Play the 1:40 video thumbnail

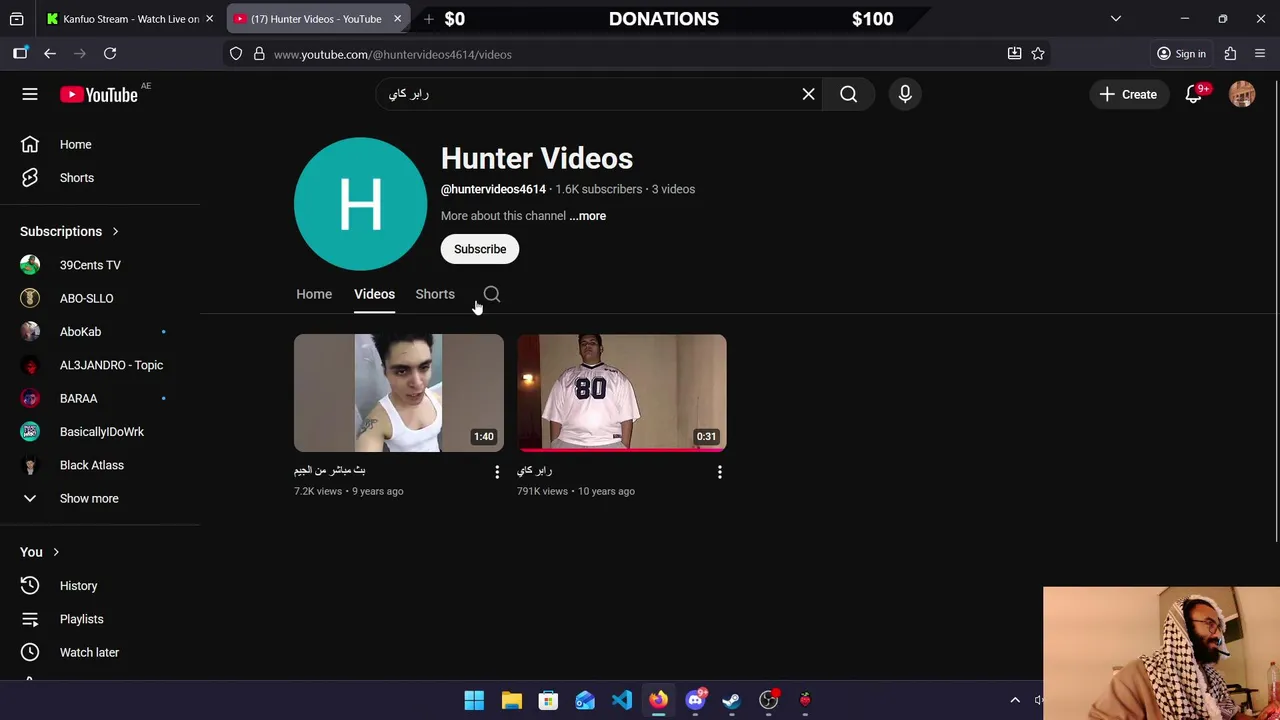click(399, 393)
